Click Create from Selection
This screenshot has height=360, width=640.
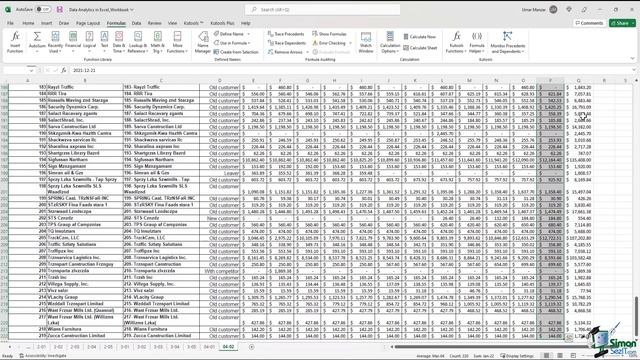pyautogui.click(x=236, y=52)
